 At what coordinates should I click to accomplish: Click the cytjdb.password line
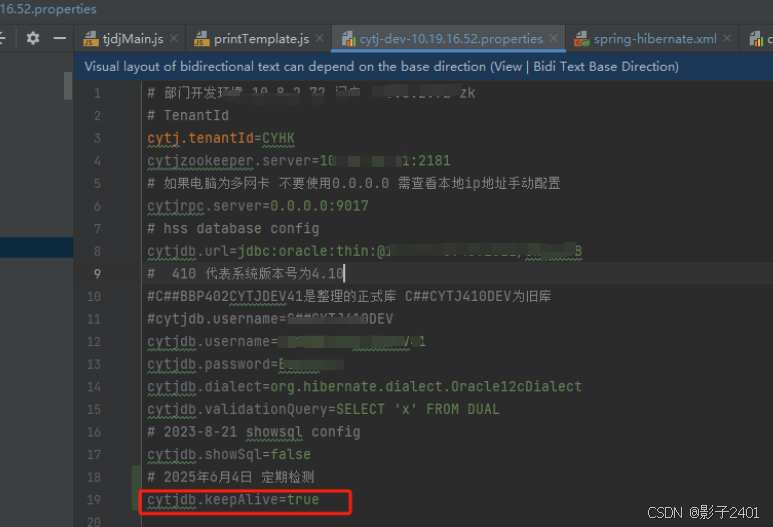(x=245, y=364)
